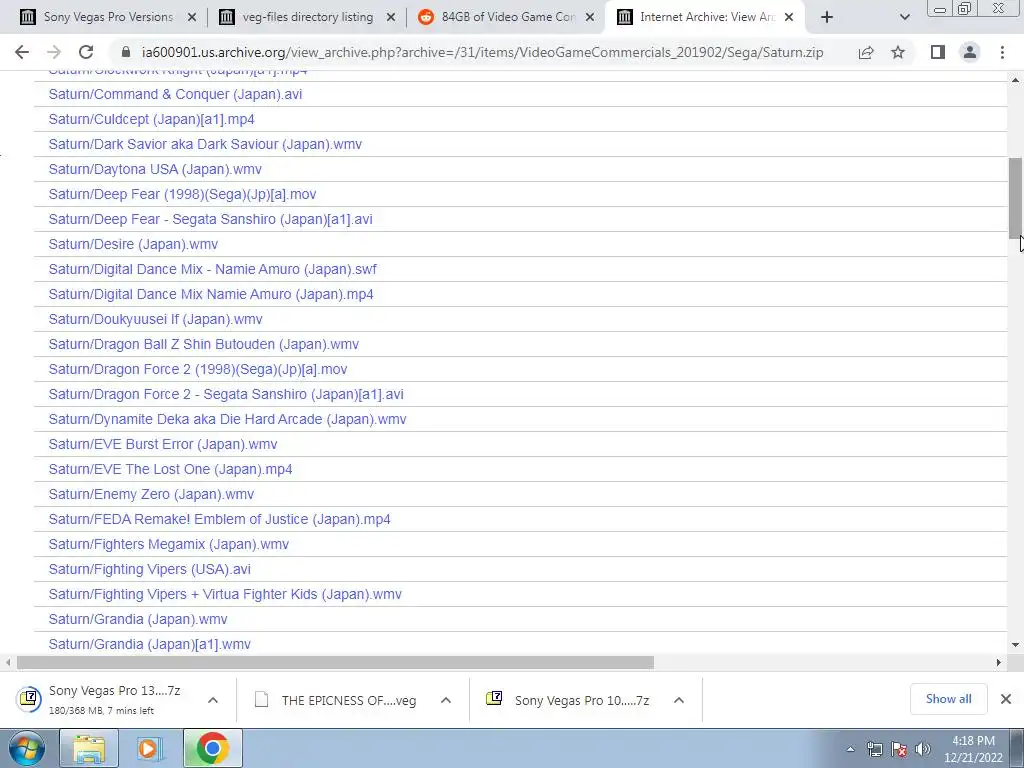Open Digital Dance Mix Namie Amuro .swf link
Image resolution: width=1024 pixels, height=768 pixels.
[x=212, y=269]
